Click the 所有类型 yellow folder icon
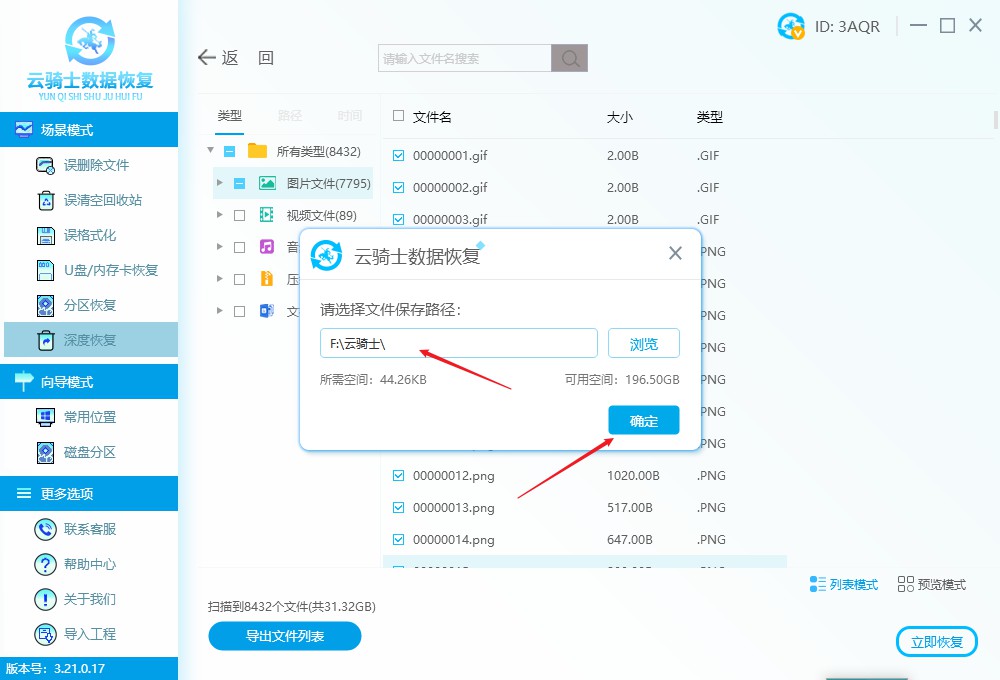The height and width of the screenshot is (680, 1000). tap(257, 151)
